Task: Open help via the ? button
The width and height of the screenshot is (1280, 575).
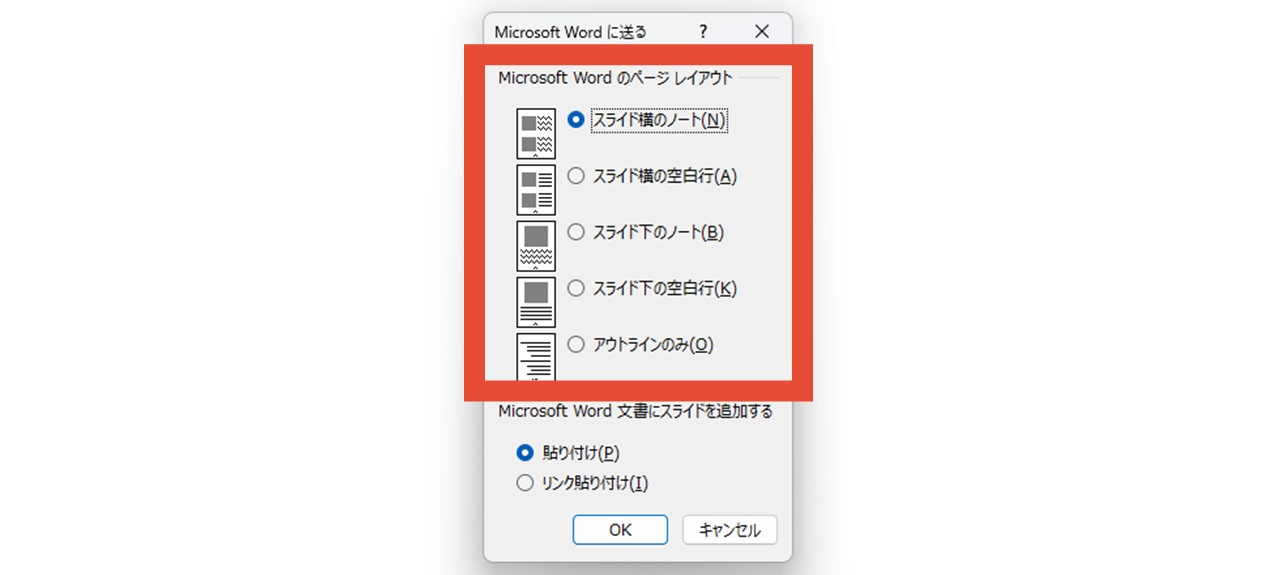Action: click(704, 32)
